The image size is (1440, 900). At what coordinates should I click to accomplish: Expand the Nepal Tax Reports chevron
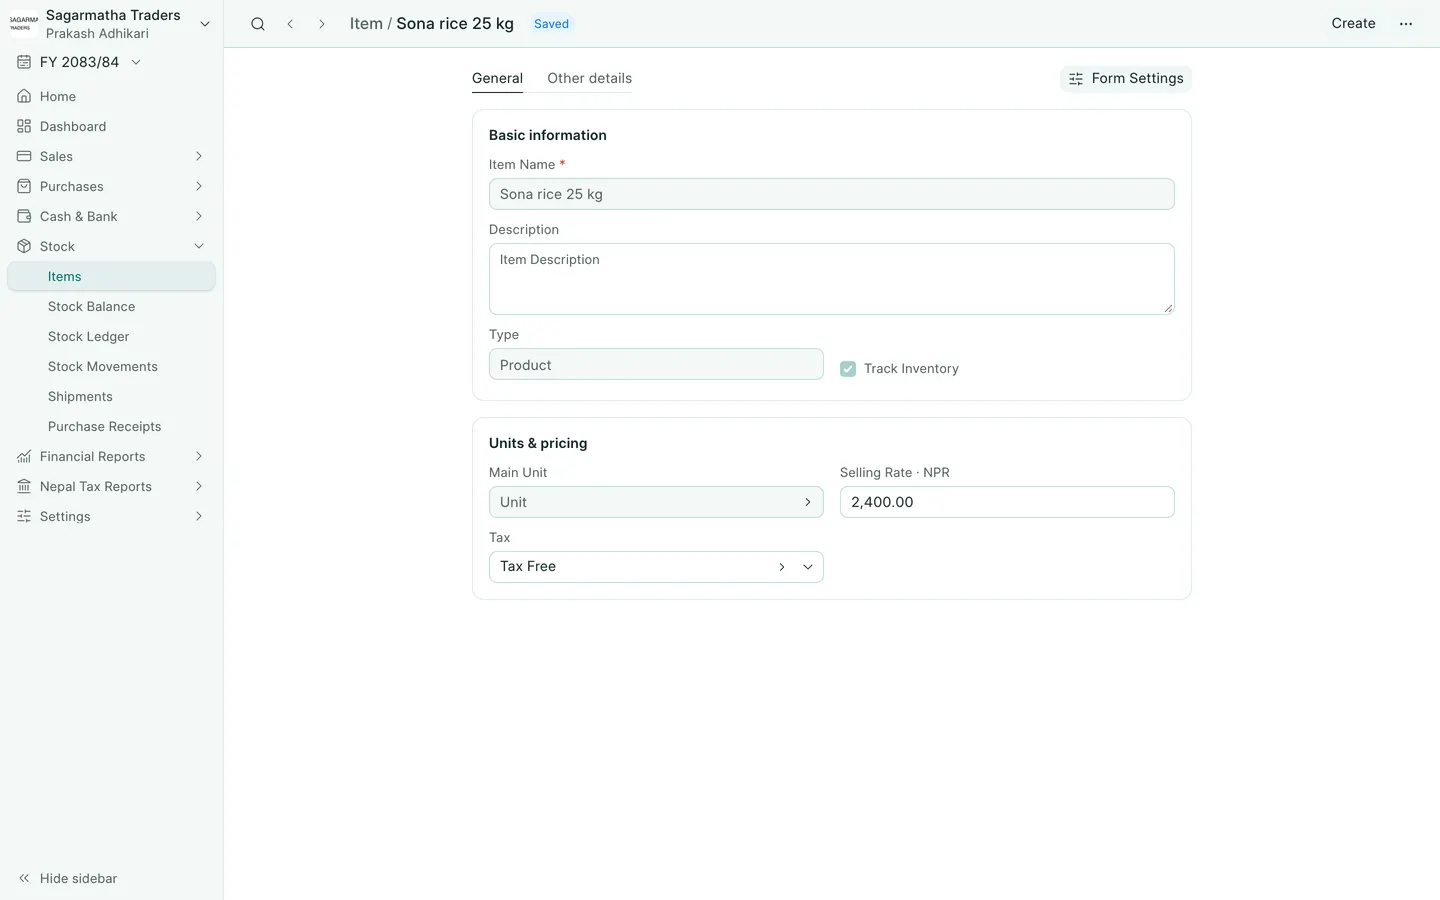[199, 486]
